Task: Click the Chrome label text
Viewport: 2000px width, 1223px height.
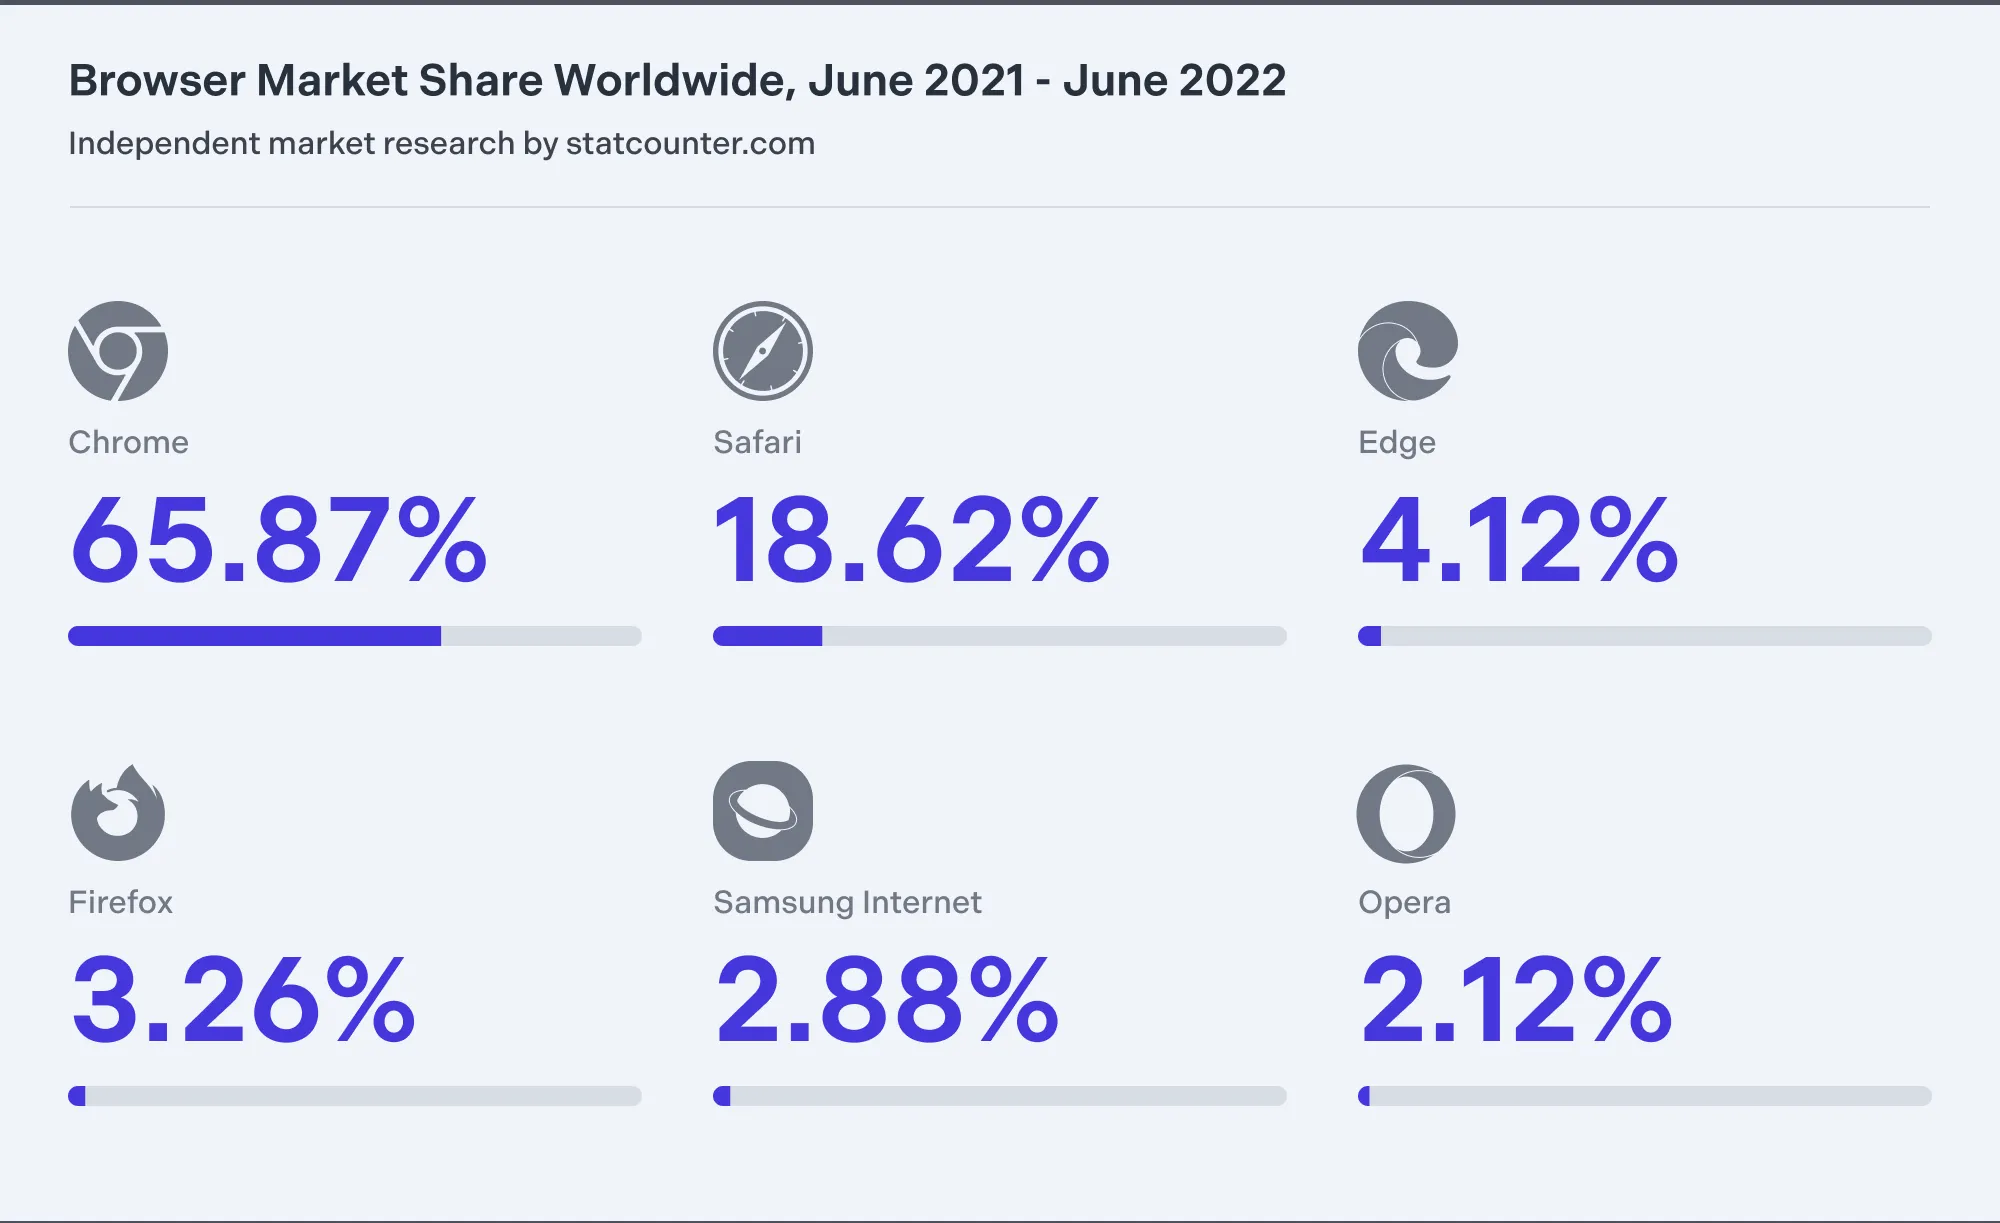Action: [x=128, y=442]
